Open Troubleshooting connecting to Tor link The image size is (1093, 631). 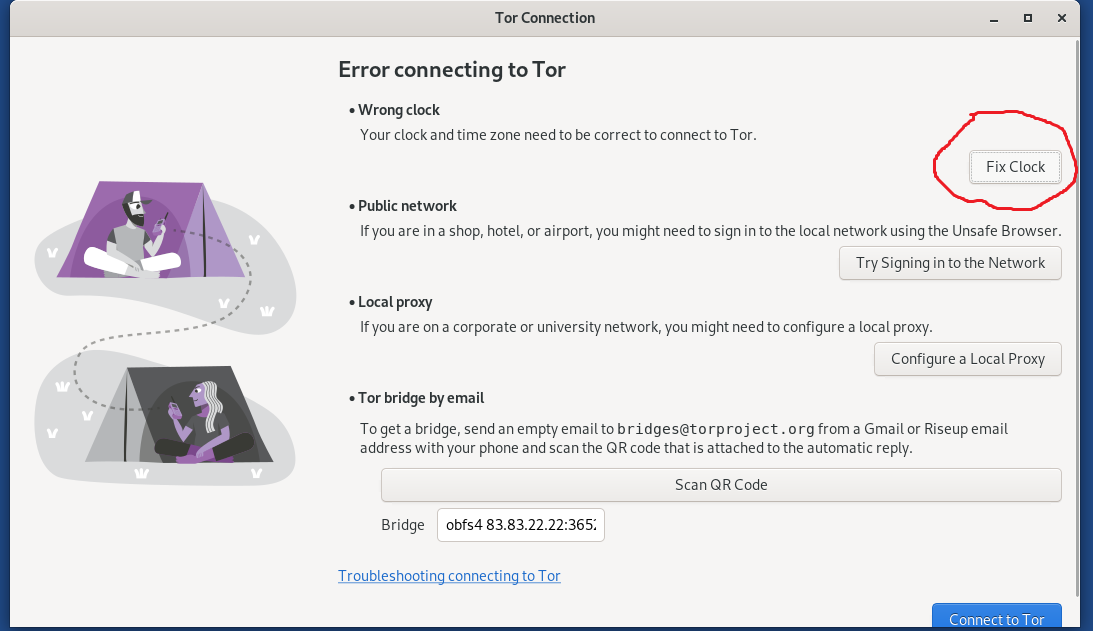click(x=449, y=576)
